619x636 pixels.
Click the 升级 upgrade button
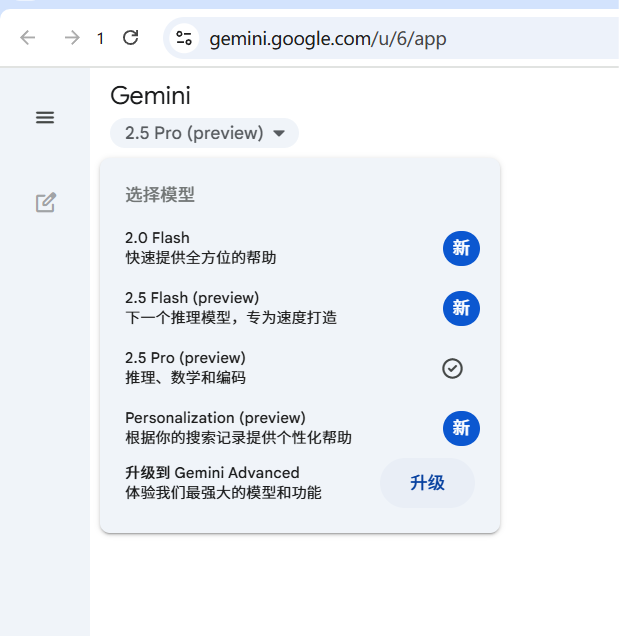coord(427,483)
